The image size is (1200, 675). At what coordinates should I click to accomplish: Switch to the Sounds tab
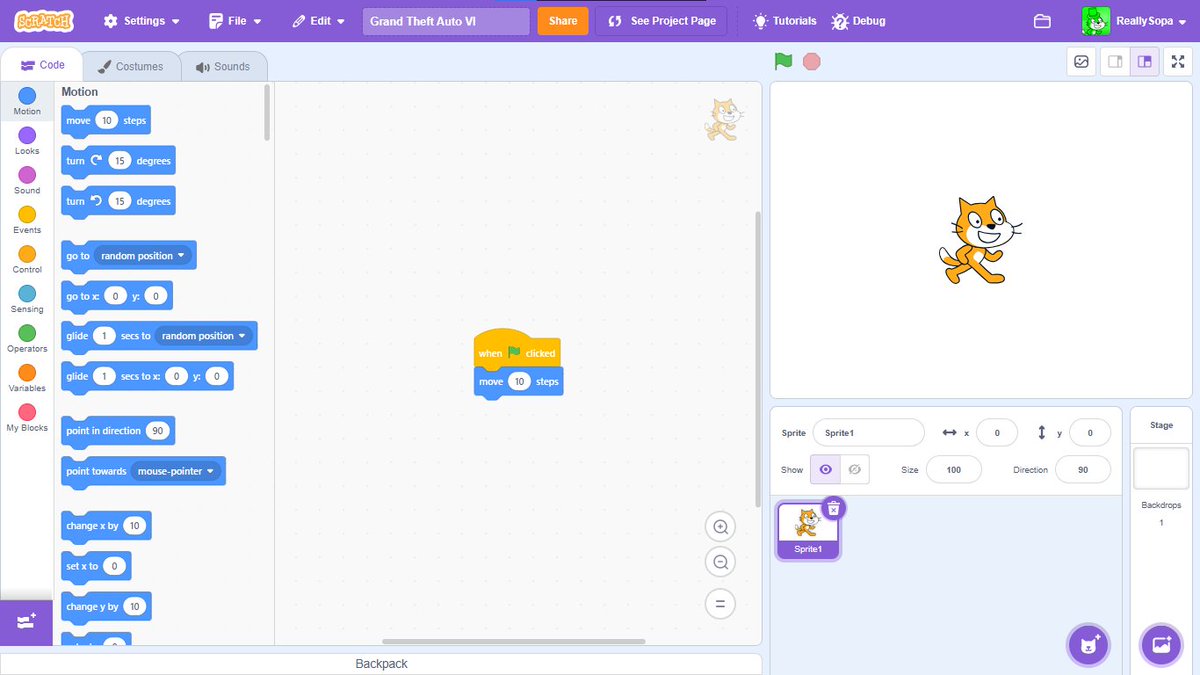coord(222,66)
